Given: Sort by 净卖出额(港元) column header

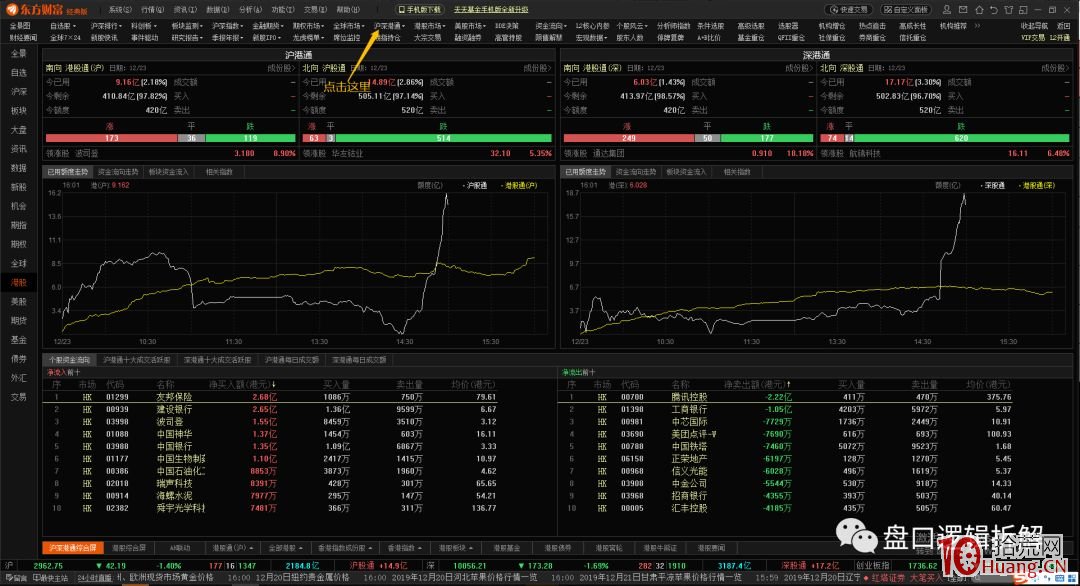Looking at the screenshot, I should coord(758,385).
